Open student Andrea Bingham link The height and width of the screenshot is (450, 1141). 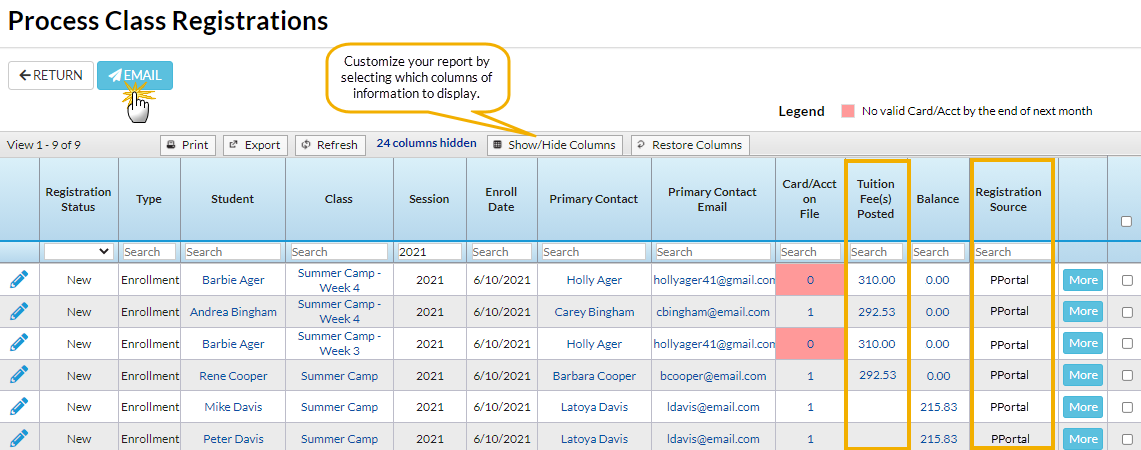click(x=233, y=312)
